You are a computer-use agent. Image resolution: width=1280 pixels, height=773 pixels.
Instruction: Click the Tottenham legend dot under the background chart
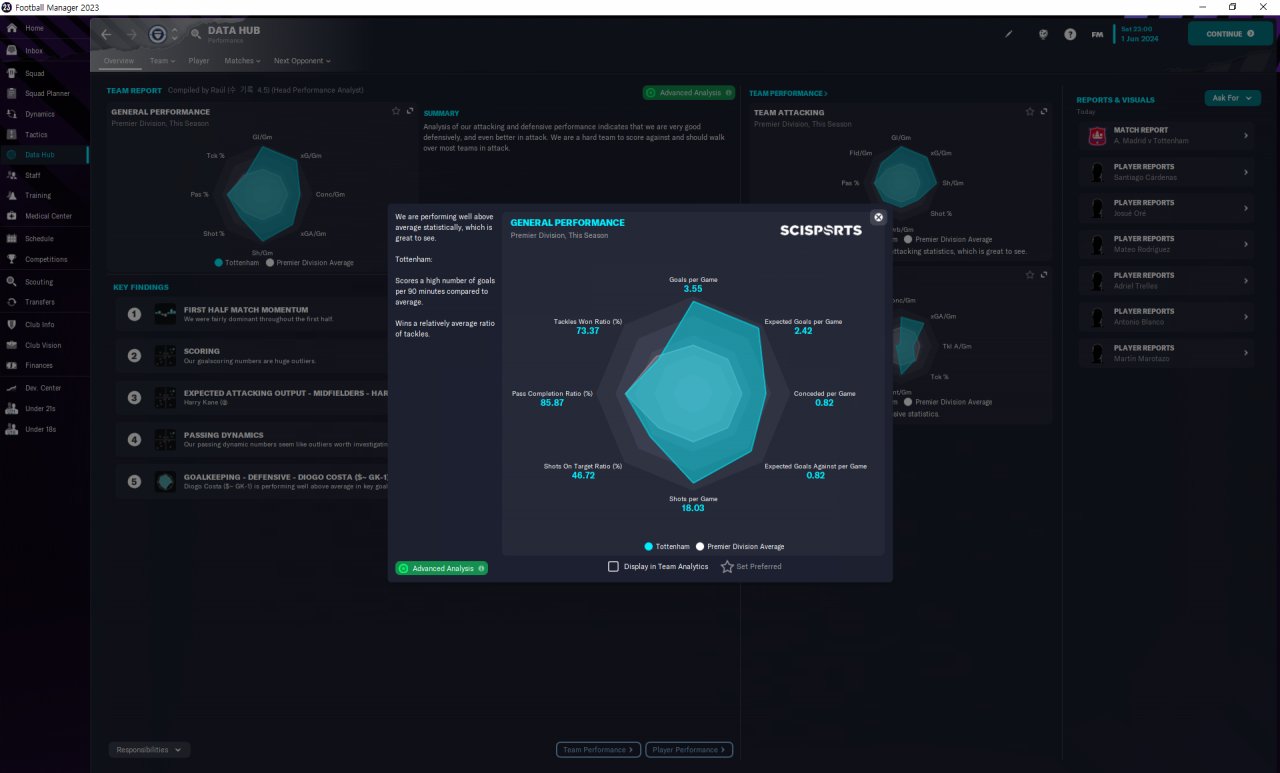pyautogui.click(x=218, y=263)
